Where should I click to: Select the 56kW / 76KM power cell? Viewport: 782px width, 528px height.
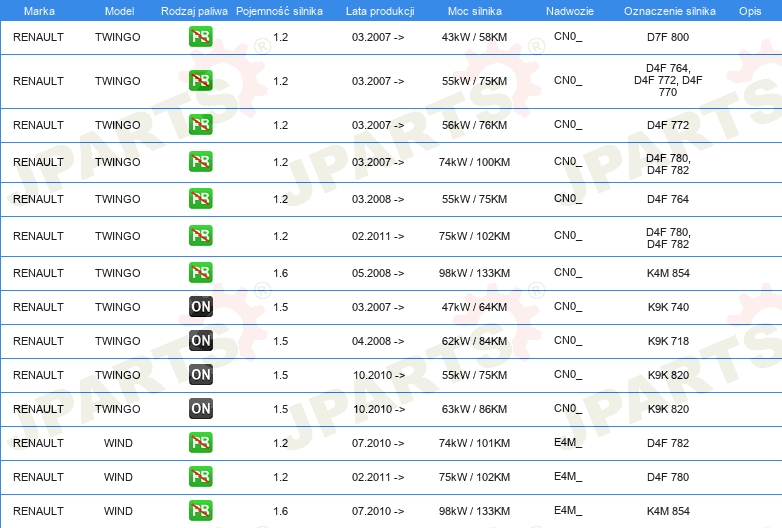[x=474, y=125]
